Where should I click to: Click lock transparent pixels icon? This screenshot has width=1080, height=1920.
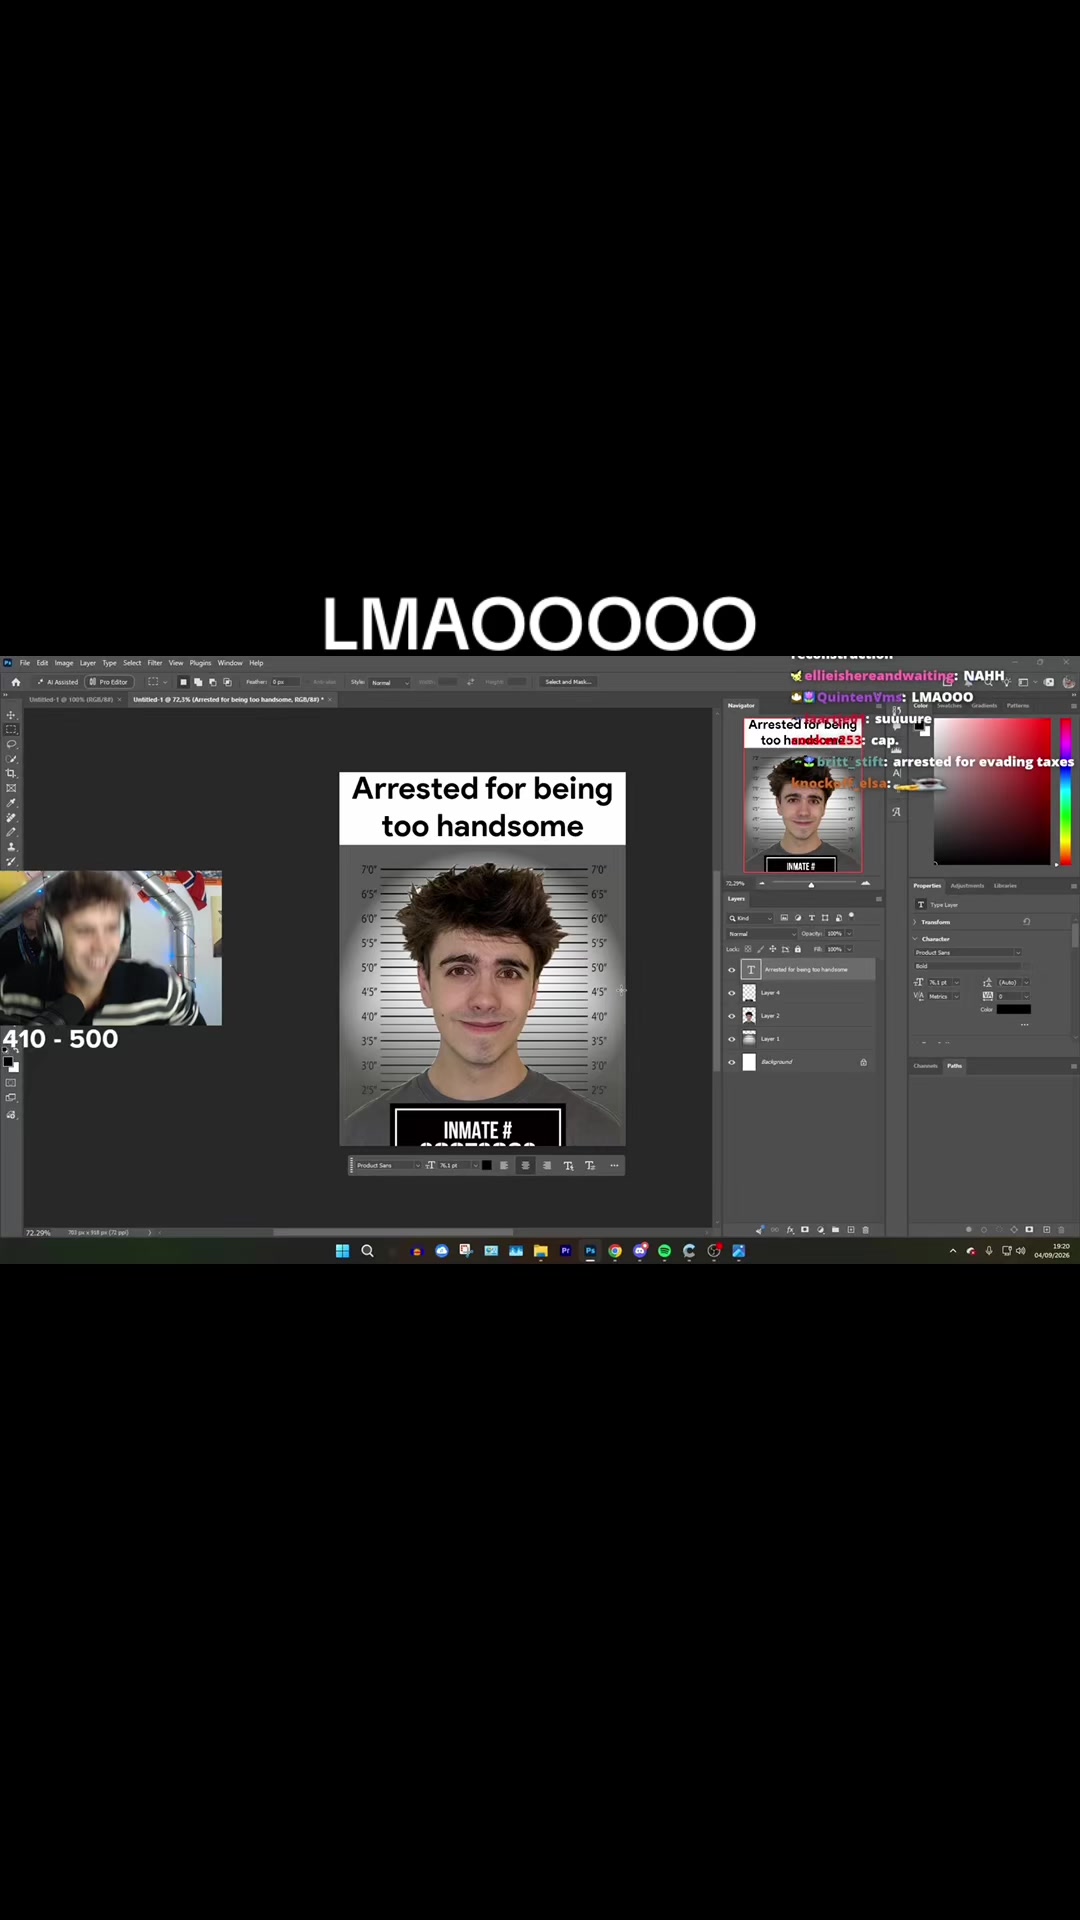point(748,949)
